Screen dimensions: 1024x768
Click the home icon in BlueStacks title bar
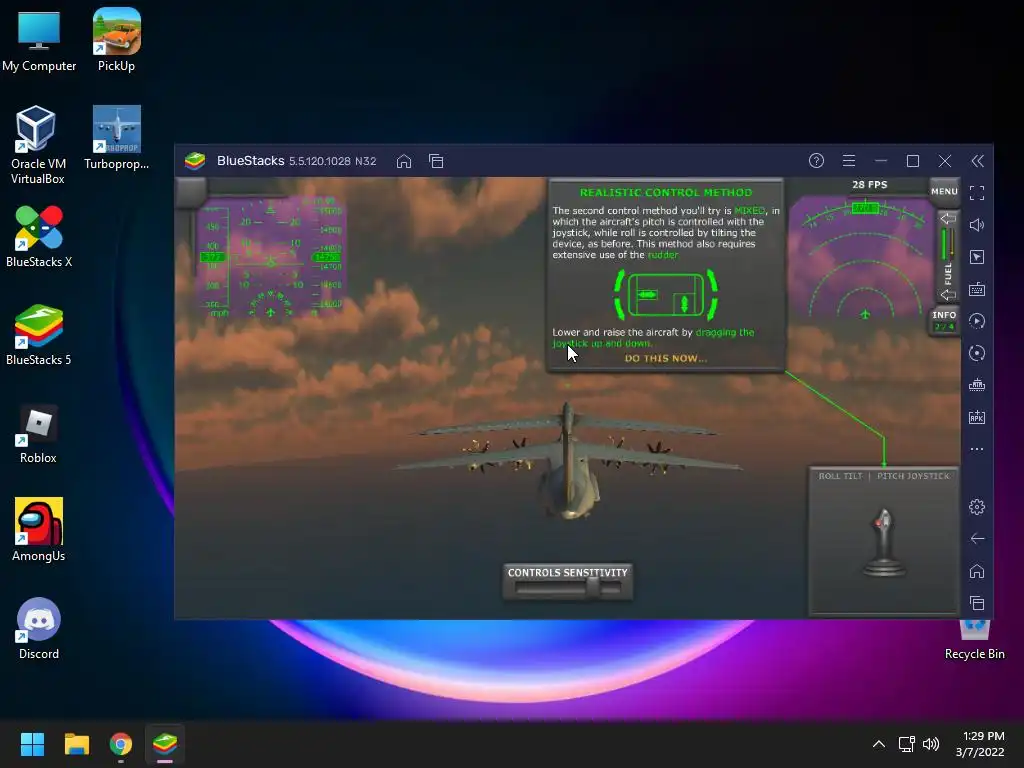click(404, 161)
